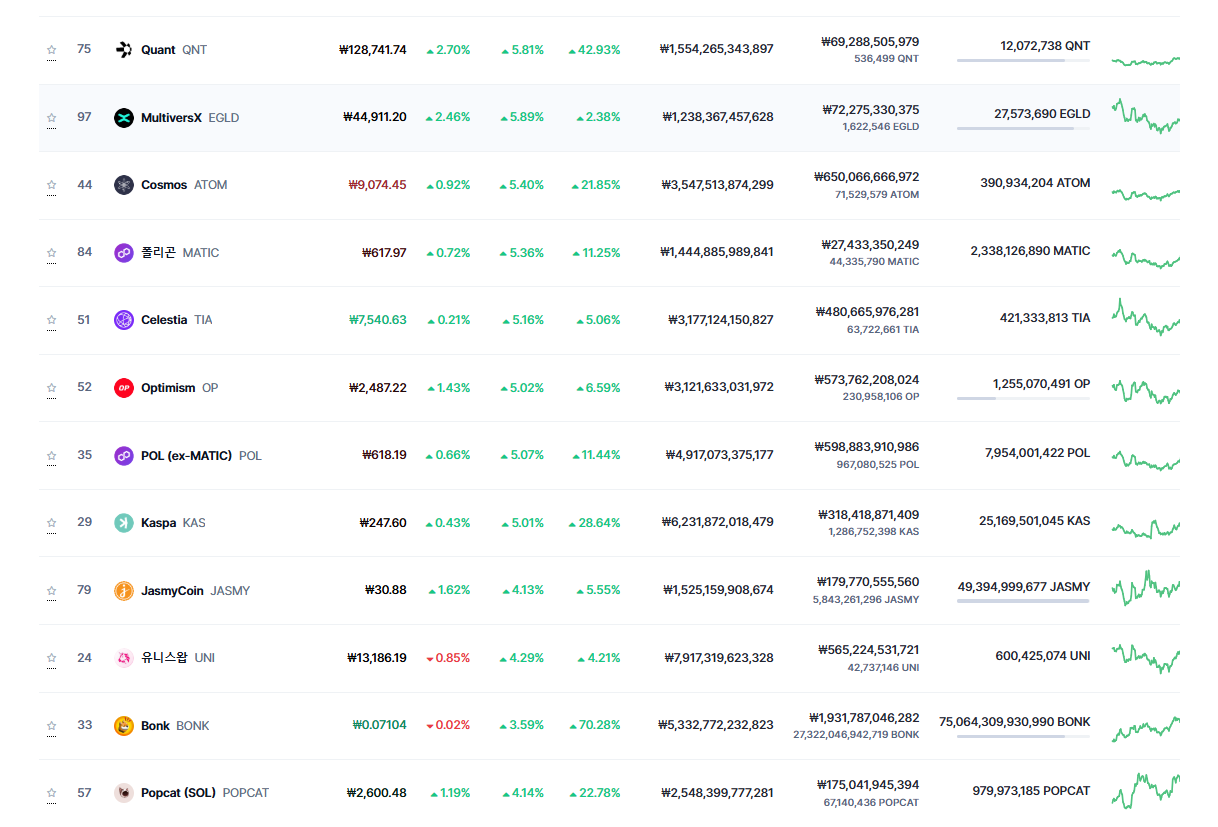Click the Quant 7-day sparkline chart
The width and height of the screenshot is (1218, 827).
[x=1146, y=61]
